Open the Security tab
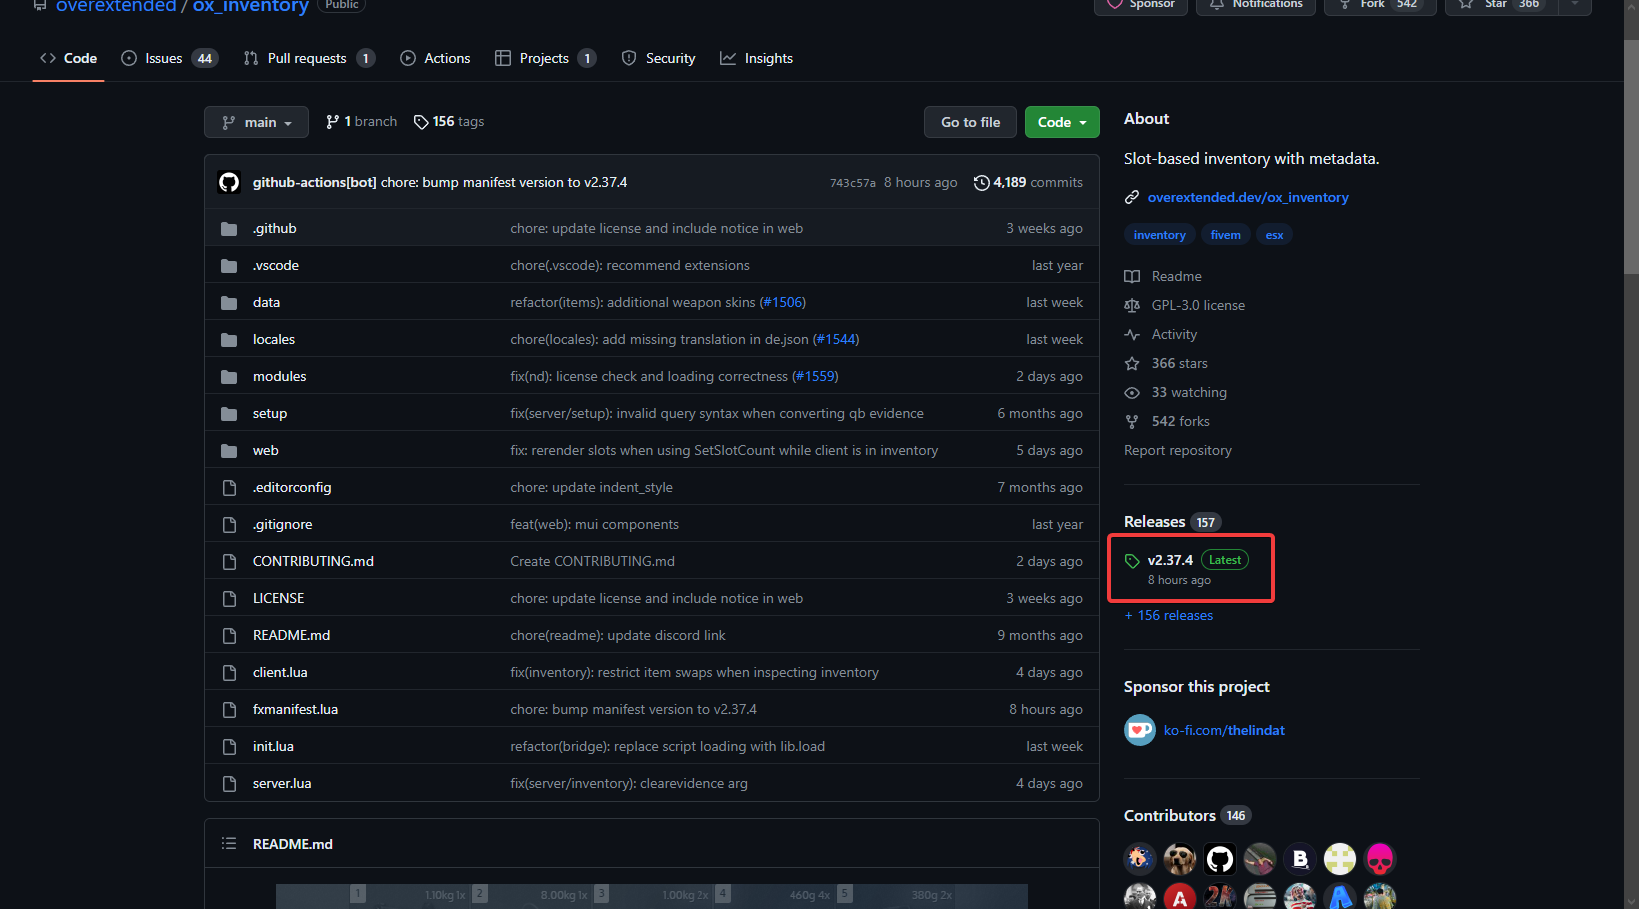 658,58
